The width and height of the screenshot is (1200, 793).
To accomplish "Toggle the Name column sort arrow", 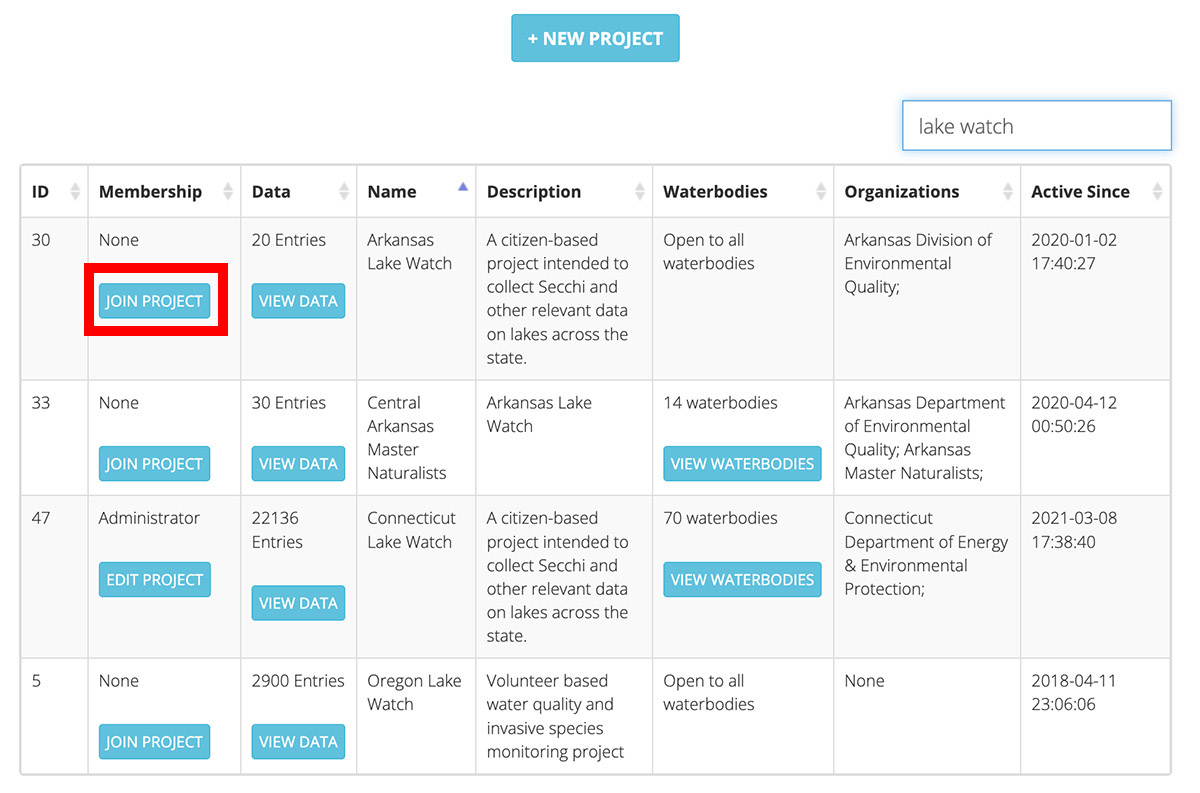I will click(462, 187).
